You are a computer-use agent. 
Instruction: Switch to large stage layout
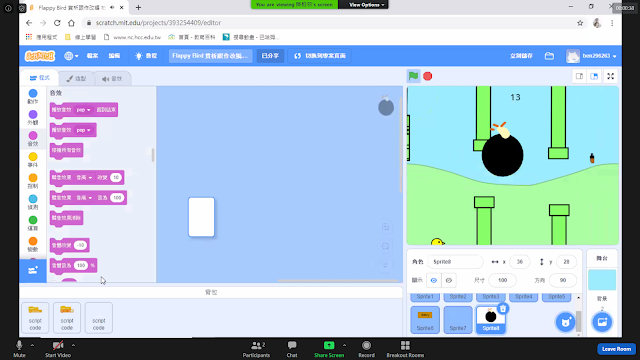(x=594, y=76)
